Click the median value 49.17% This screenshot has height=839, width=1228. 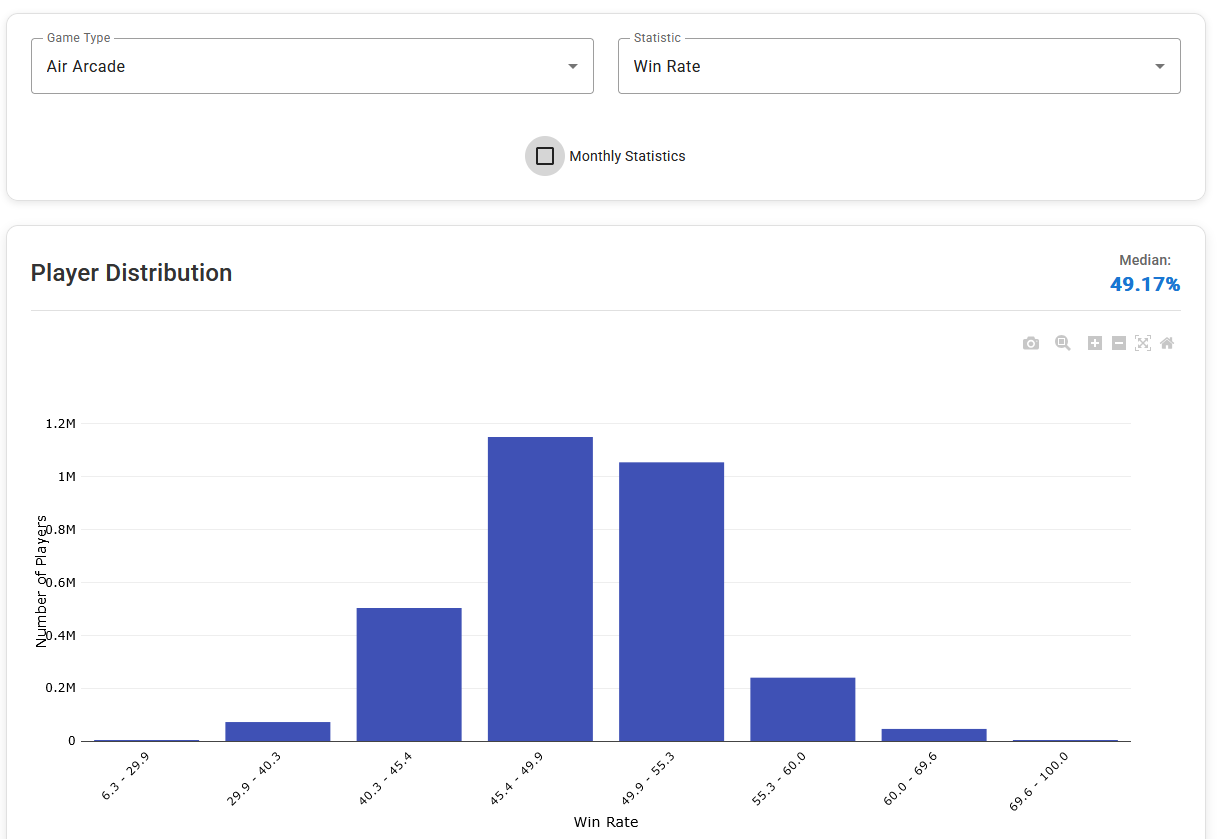(1145, 284)
